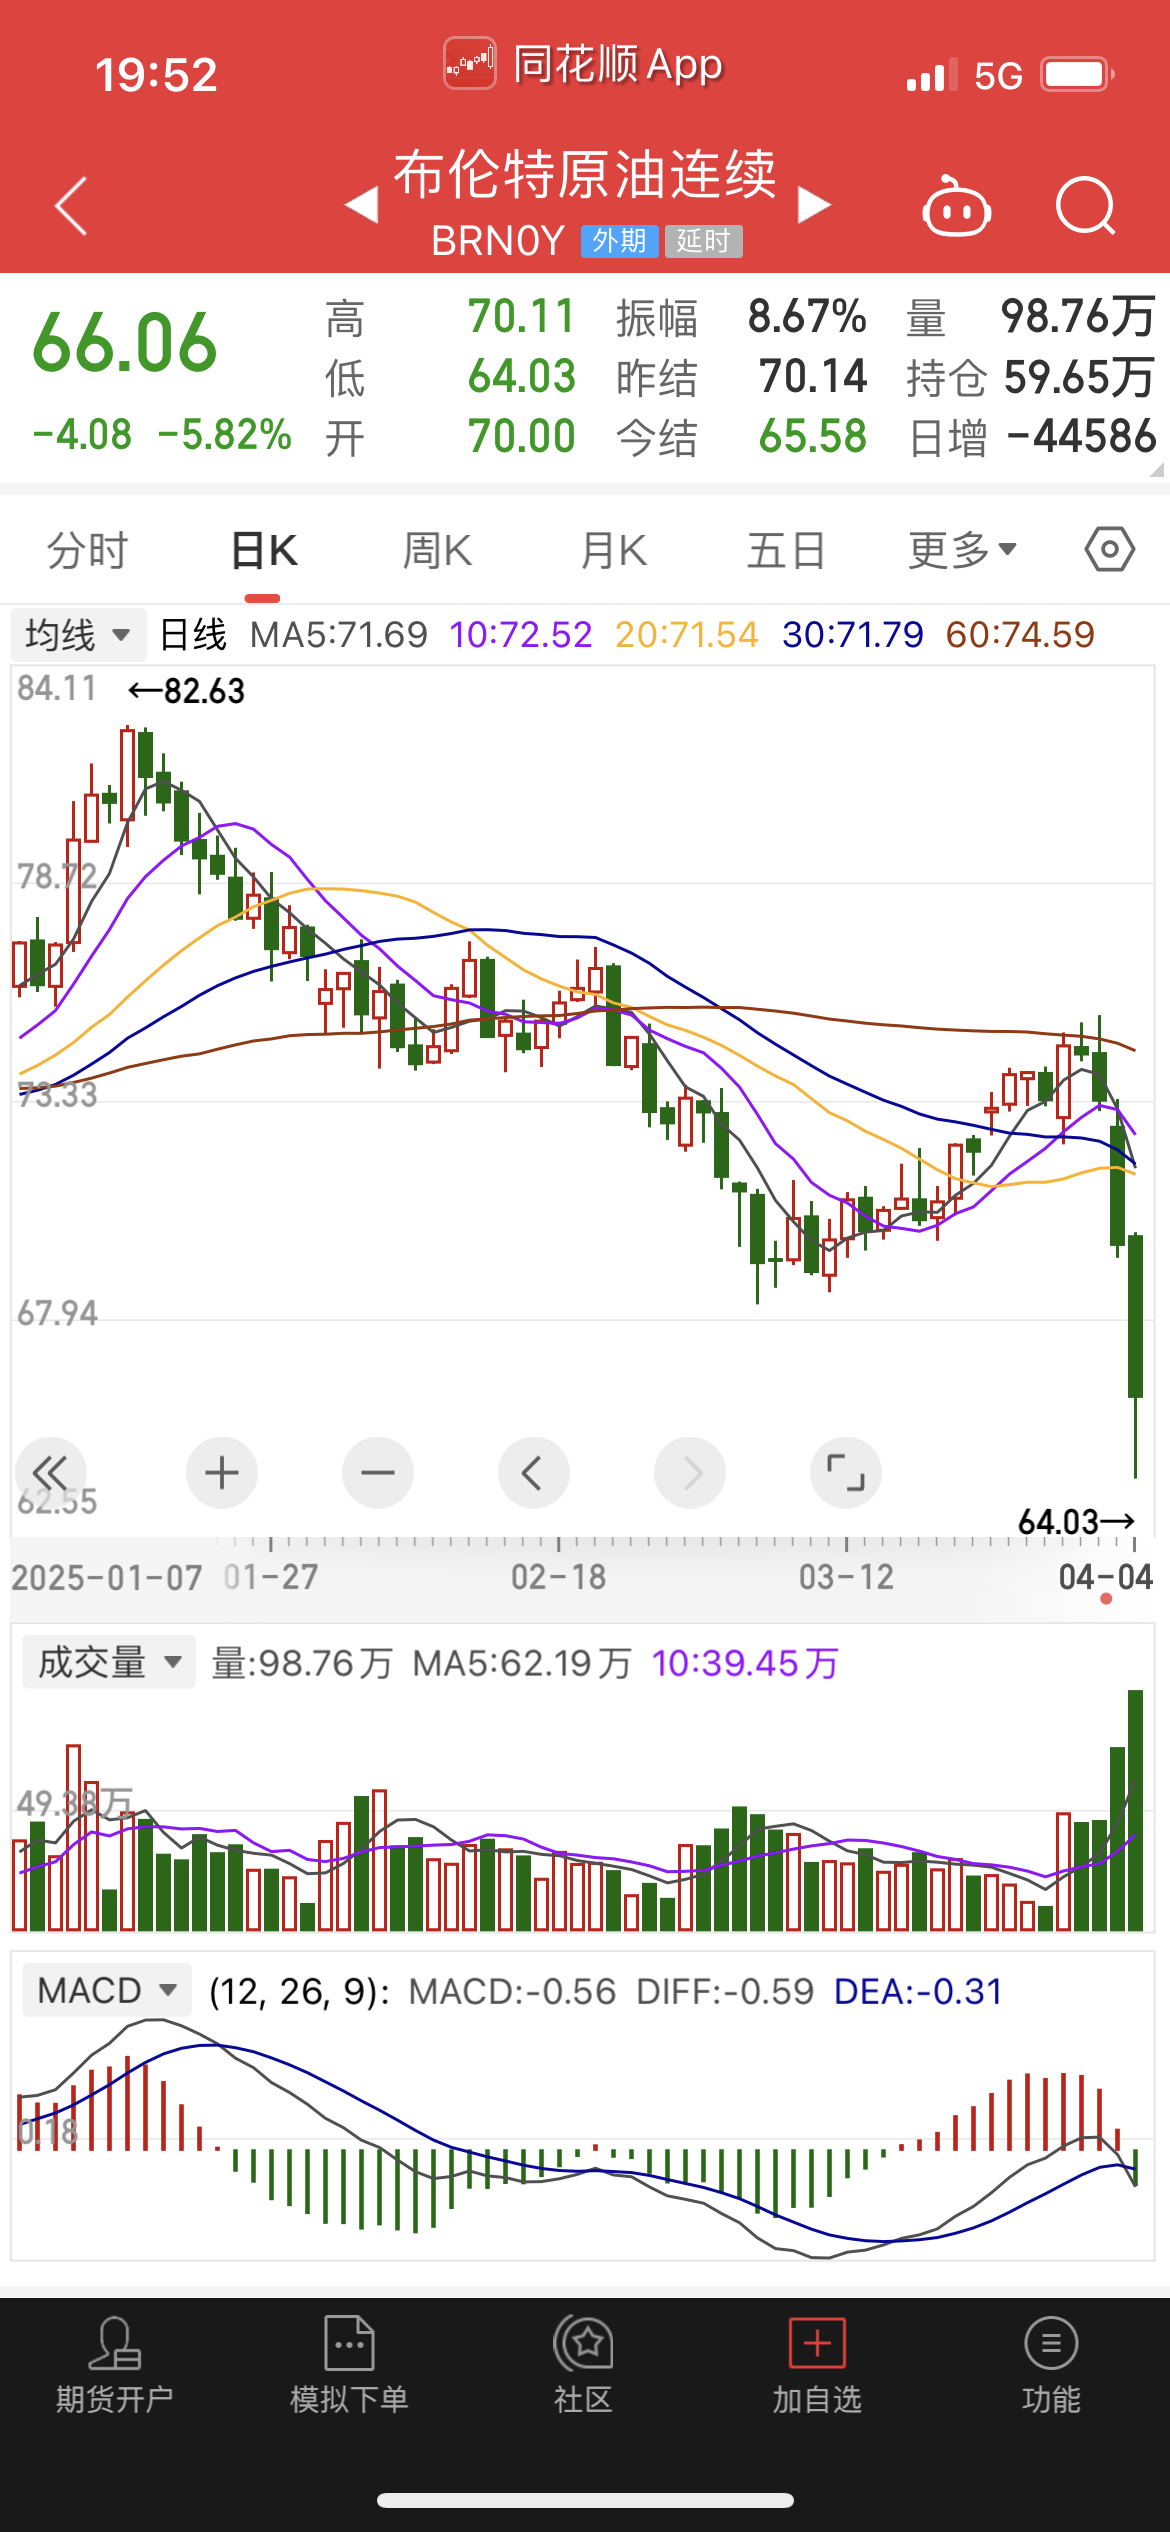Screen dimensions: 1170x2532
Task: Tap the back arrow in header
Action: click(x=72, y=207)
